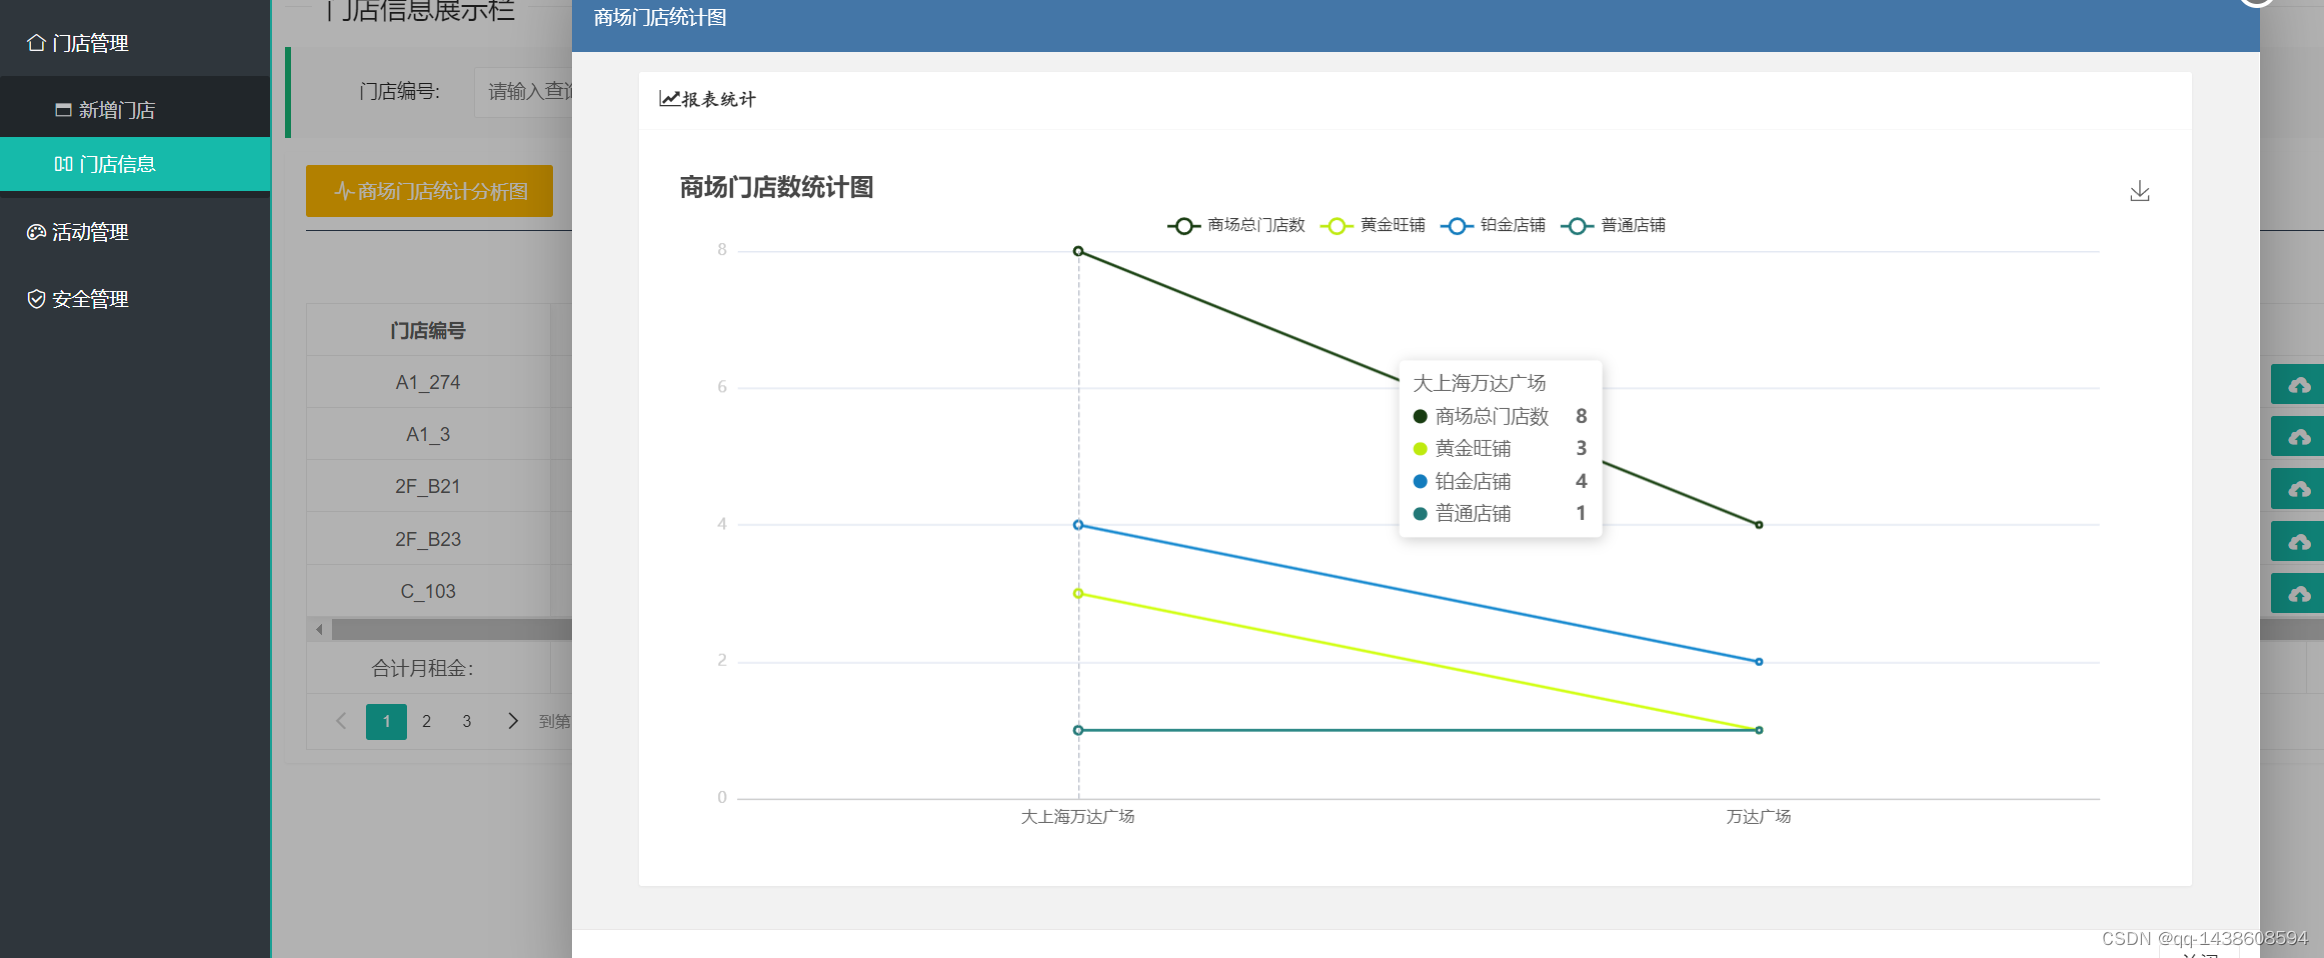Click next page arrow in pagination
This screenshot has height=958, width=2324.
click(x=512, y=721)
